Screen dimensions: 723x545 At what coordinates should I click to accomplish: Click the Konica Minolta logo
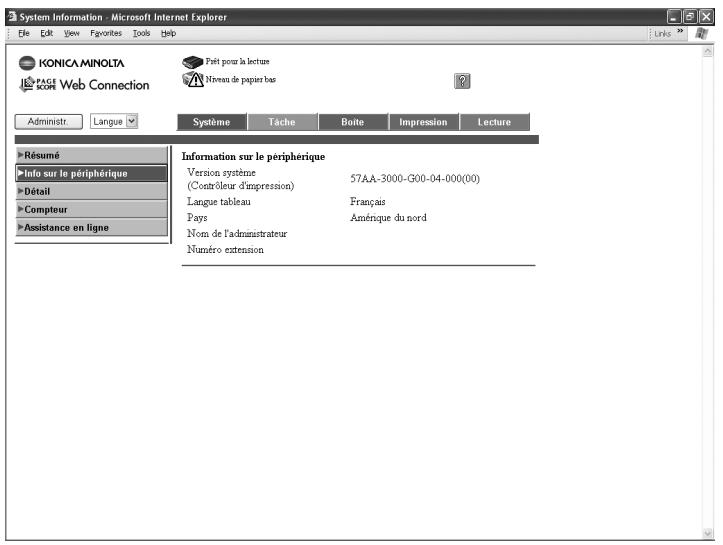pos(71,63)
